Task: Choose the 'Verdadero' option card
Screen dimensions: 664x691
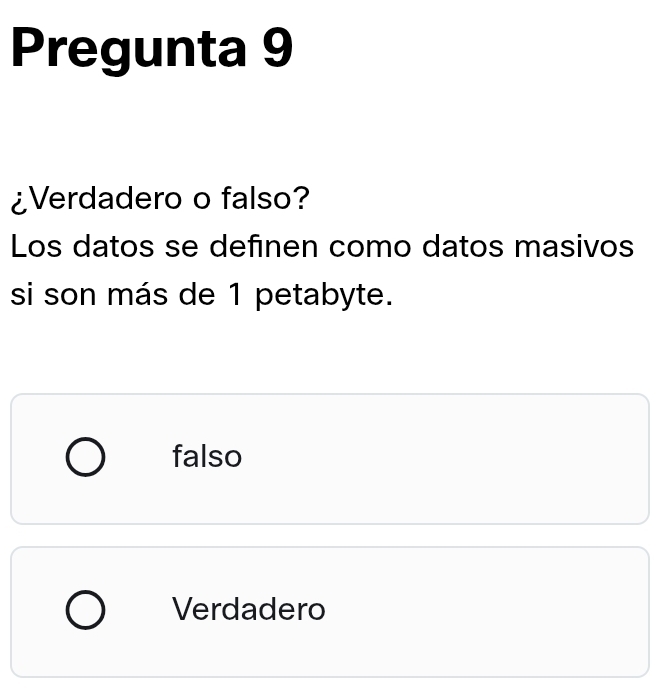Action: coord(330,612)
